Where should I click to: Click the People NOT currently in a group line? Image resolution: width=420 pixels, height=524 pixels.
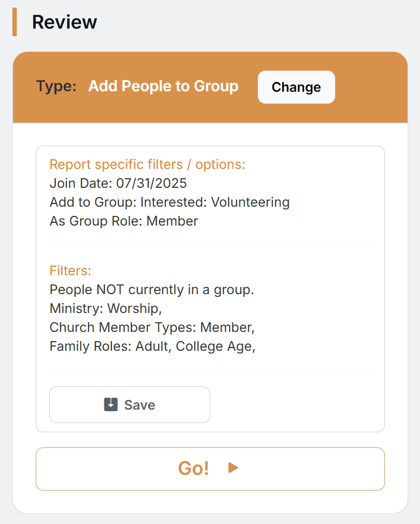coord(152,290)
